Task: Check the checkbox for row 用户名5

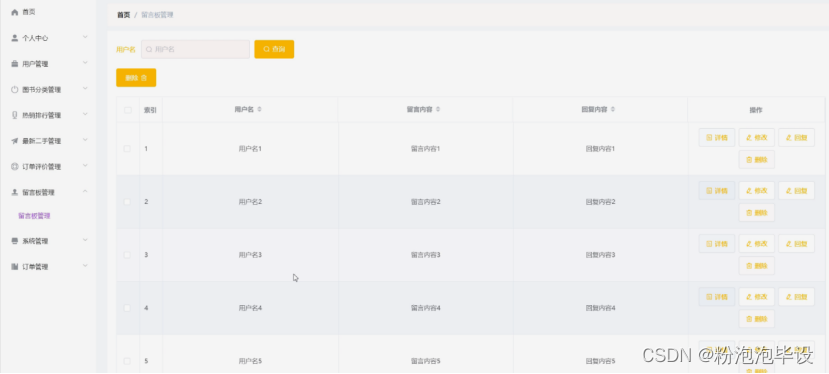Action: pyautogui.click(x=127, y=361)
